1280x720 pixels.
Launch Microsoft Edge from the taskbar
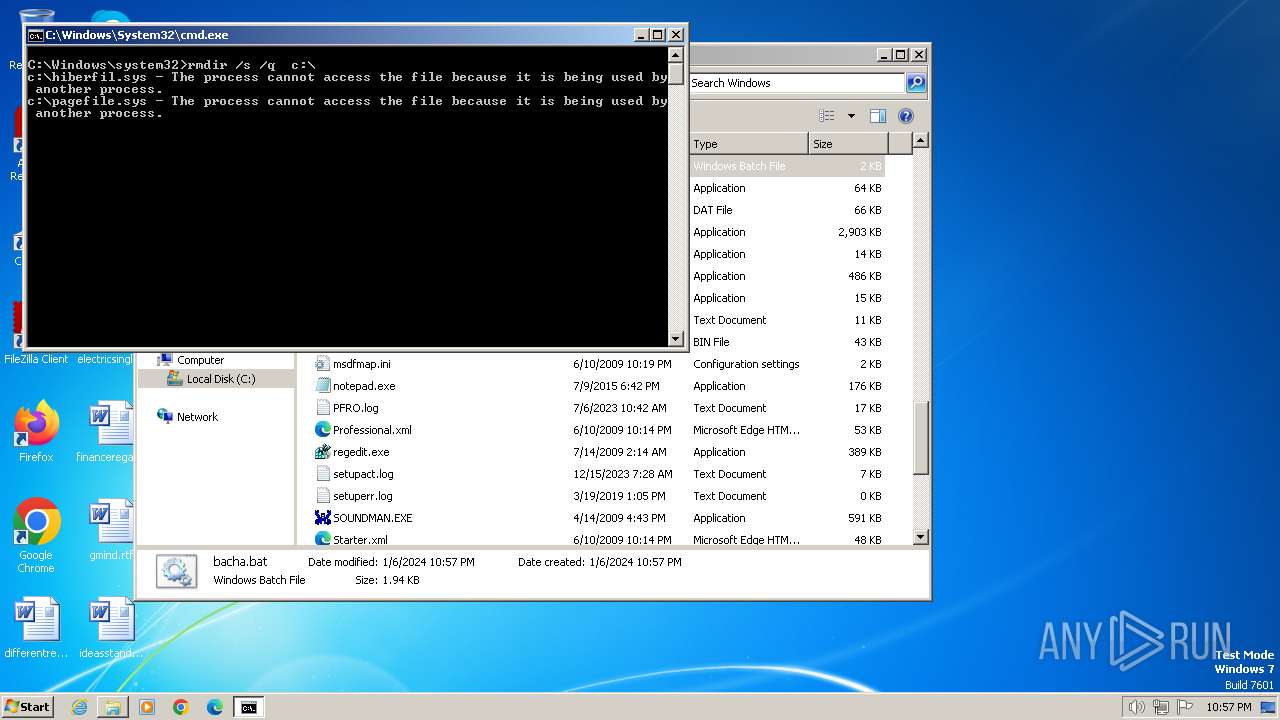tap(215, 707)
